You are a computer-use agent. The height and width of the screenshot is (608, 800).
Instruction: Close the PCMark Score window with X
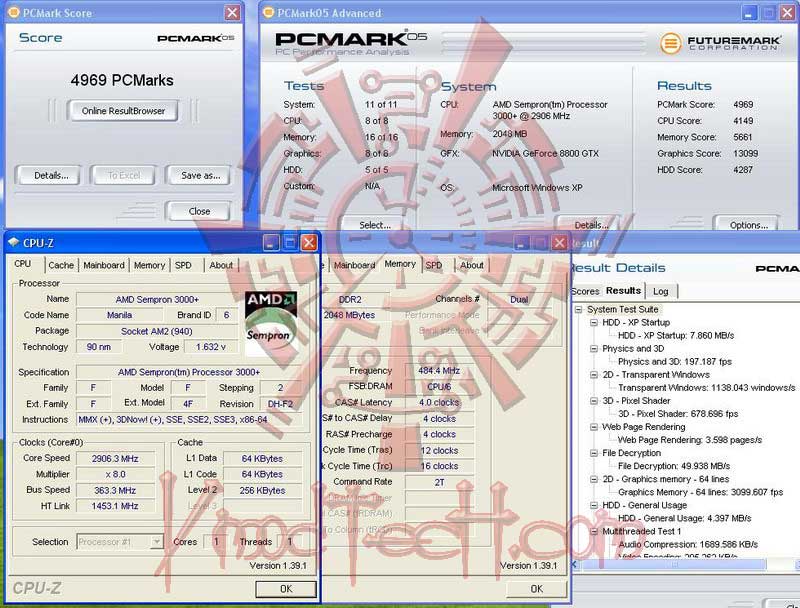pos(232,12)
